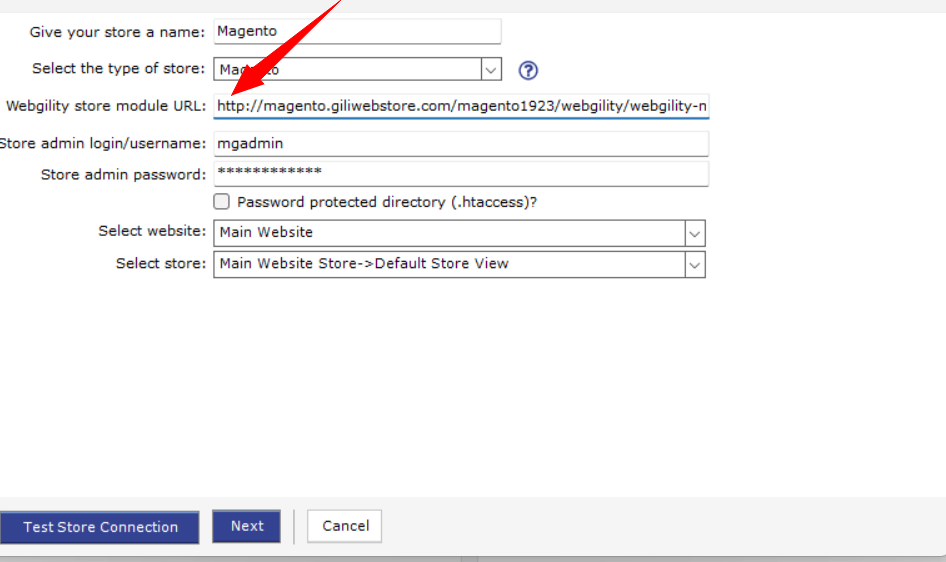Click the 'Store admin login/username:' label

[103, 144]
